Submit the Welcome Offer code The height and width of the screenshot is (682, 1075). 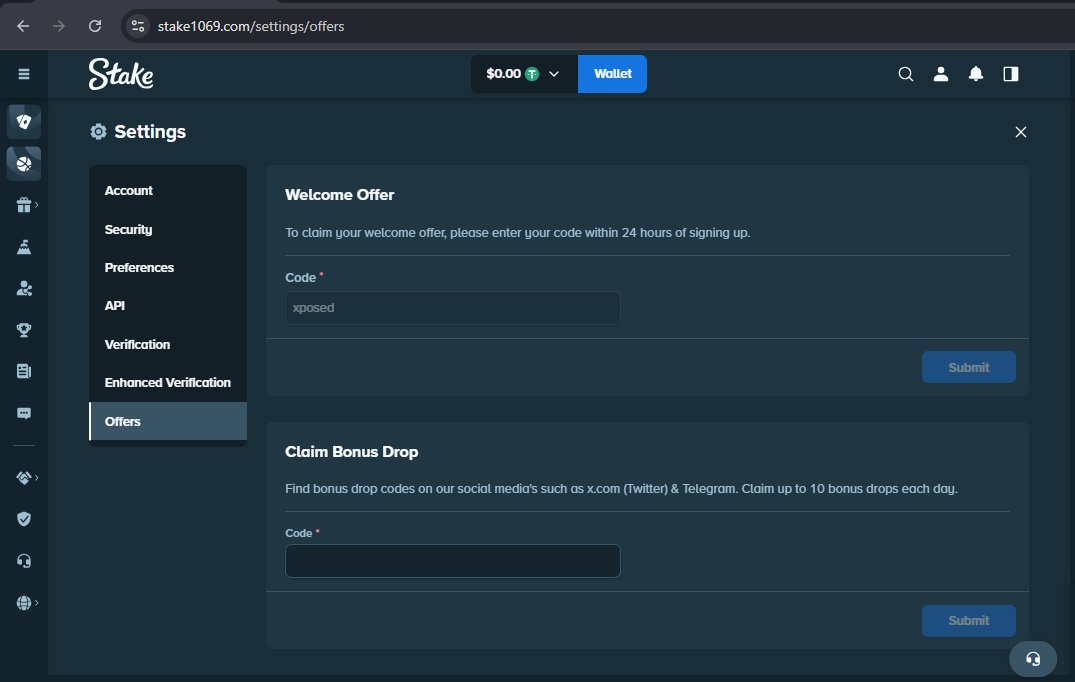click(x=969, y=367)
